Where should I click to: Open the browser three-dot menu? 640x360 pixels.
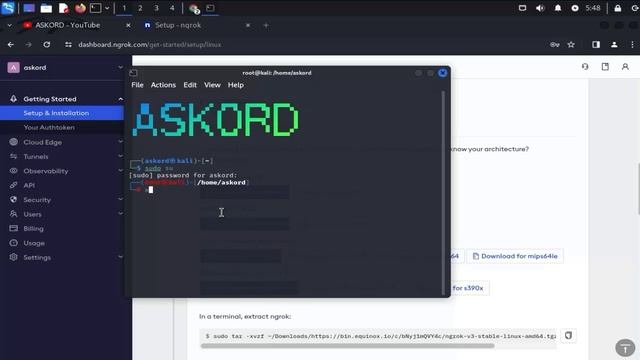[x=632, y=44]
